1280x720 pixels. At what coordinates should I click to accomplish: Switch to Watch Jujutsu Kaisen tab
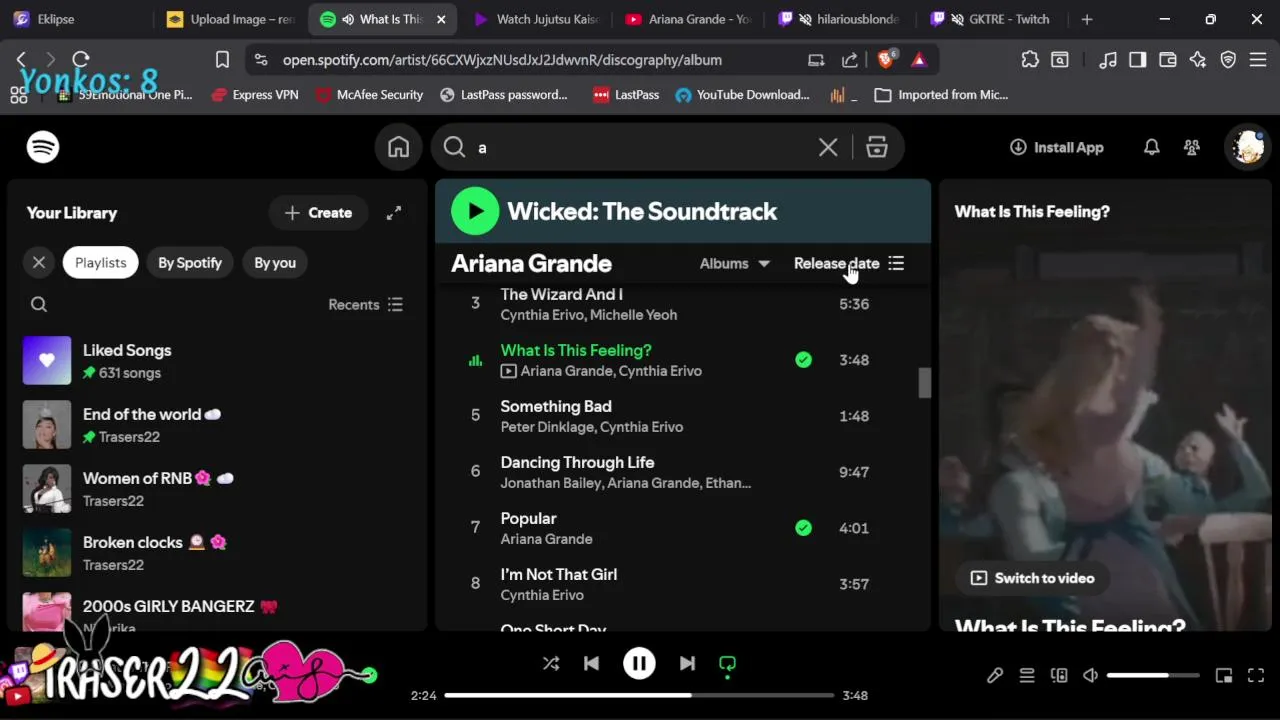535,19
